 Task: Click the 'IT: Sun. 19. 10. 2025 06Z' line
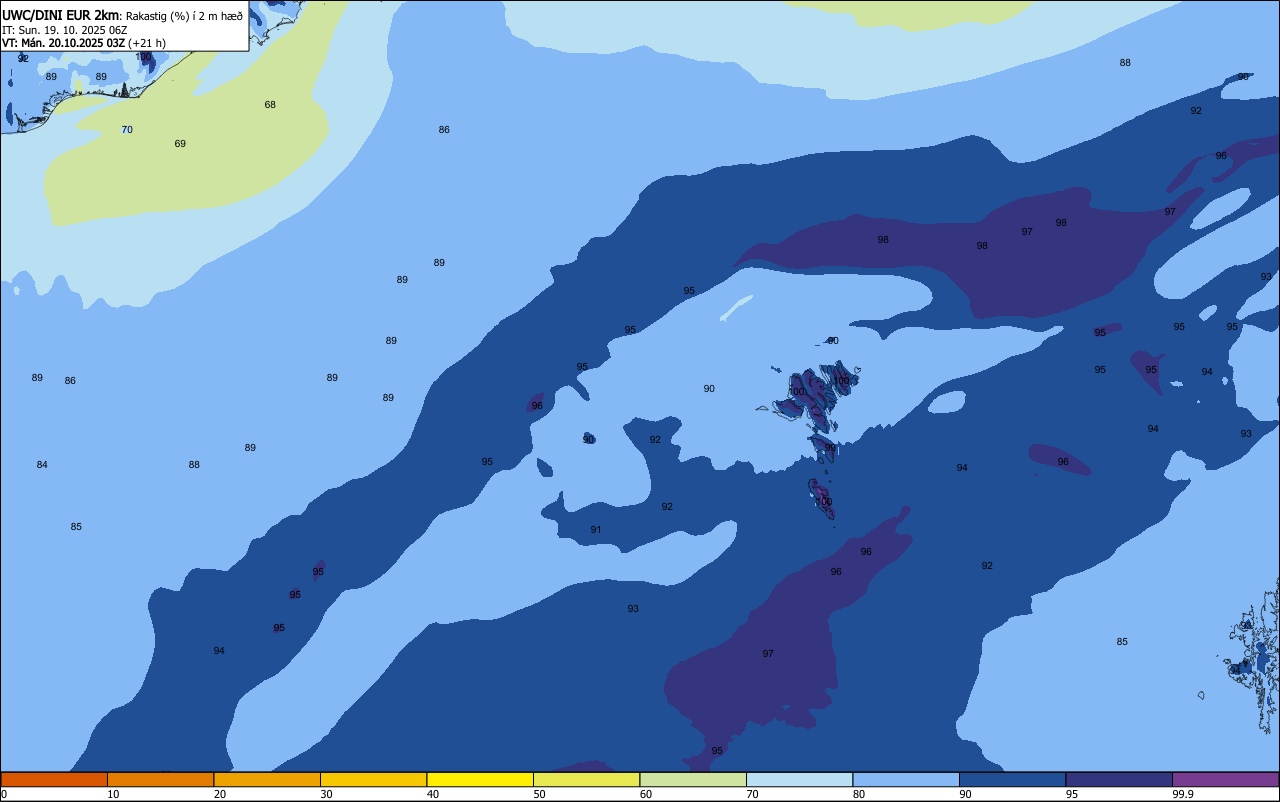click(65, 30)
